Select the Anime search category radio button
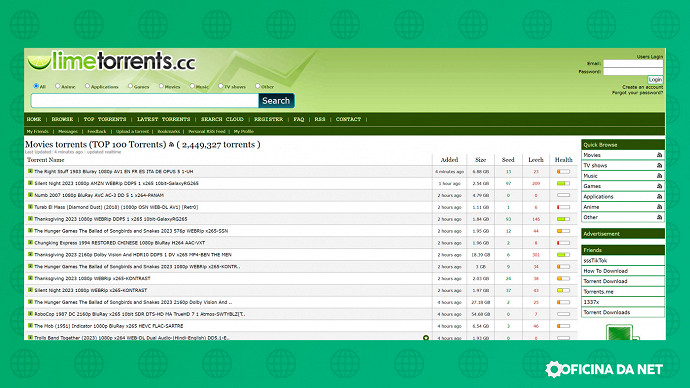Image resolution: width=690 pixels, height=388 pixels. click(x=58, y=86)
